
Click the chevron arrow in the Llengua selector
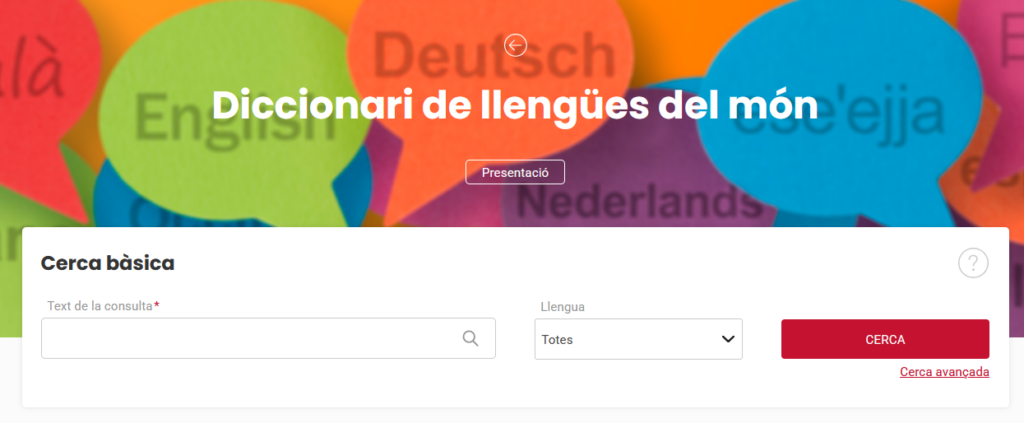click(728, 339)
